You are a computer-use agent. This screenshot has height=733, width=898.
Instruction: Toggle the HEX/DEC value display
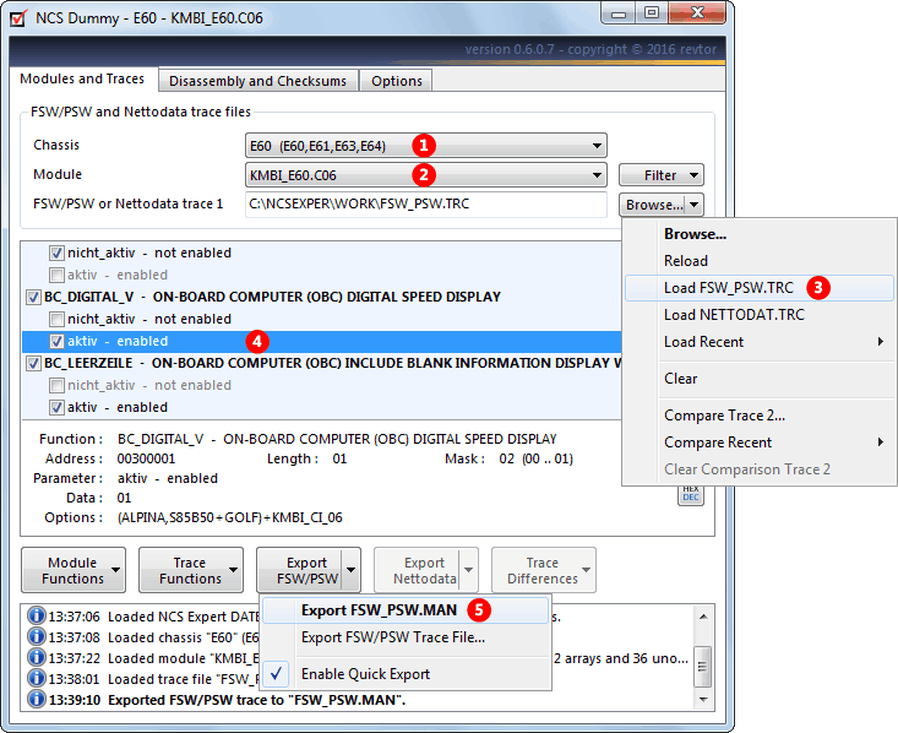tap(690, 493)
